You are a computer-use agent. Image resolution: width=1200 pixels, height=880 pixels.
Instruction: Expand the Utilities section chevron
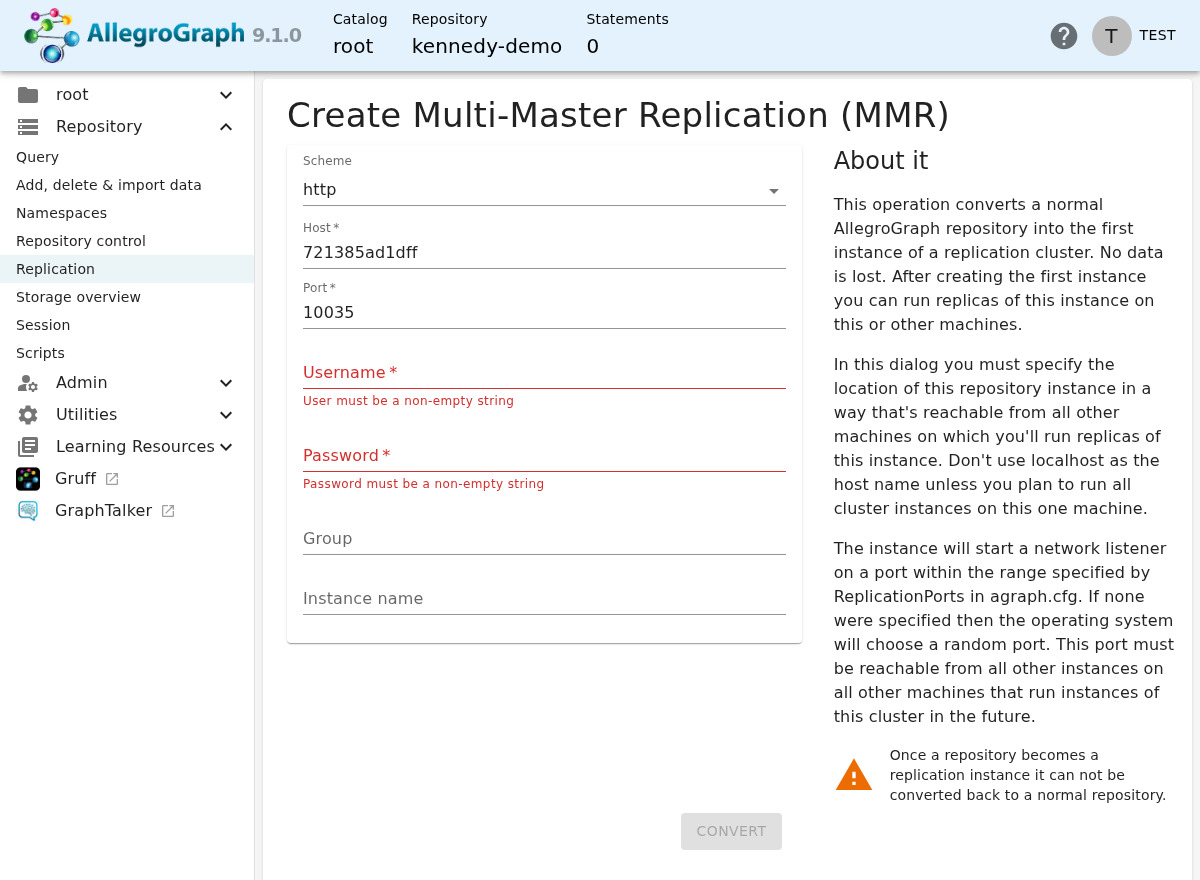(226, 415)
